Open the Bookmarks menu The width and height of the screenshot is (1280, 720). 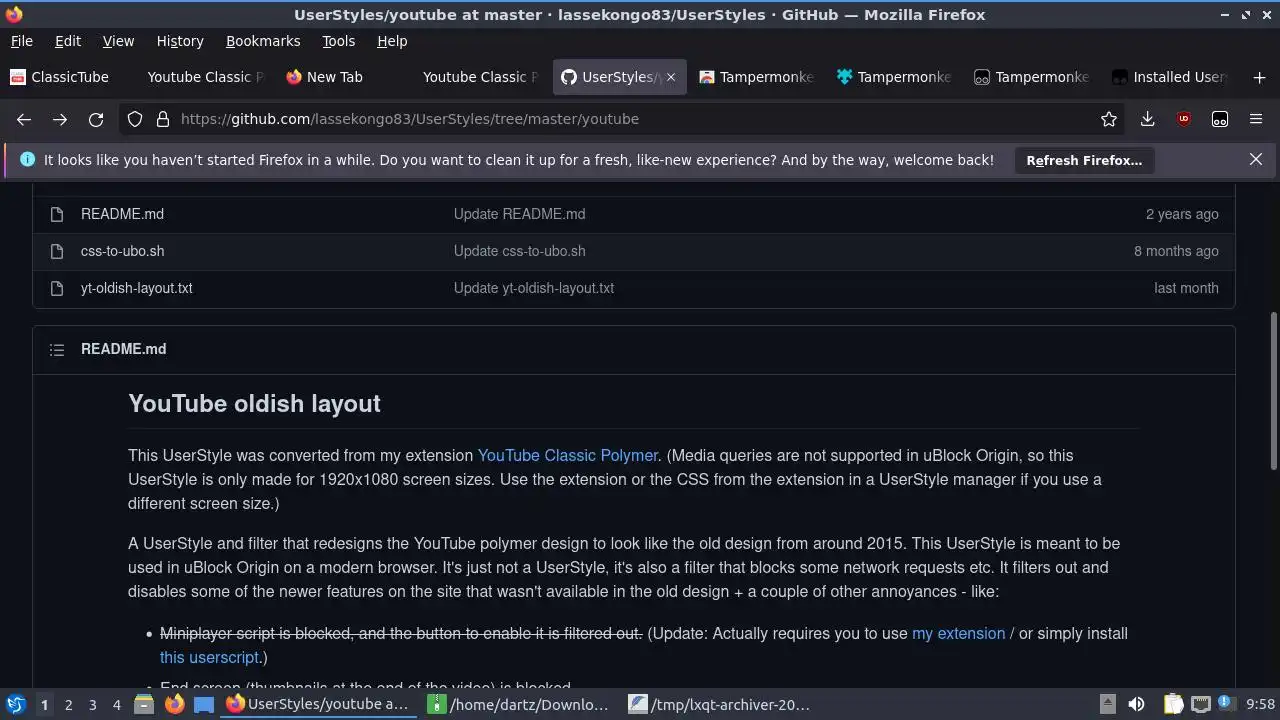[x=263, y=41]
